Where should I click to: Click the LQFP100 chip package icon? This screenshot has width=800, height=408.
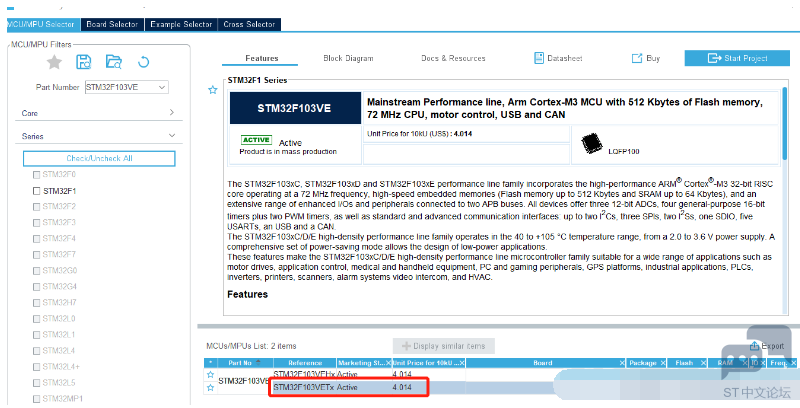coord(591,144)
